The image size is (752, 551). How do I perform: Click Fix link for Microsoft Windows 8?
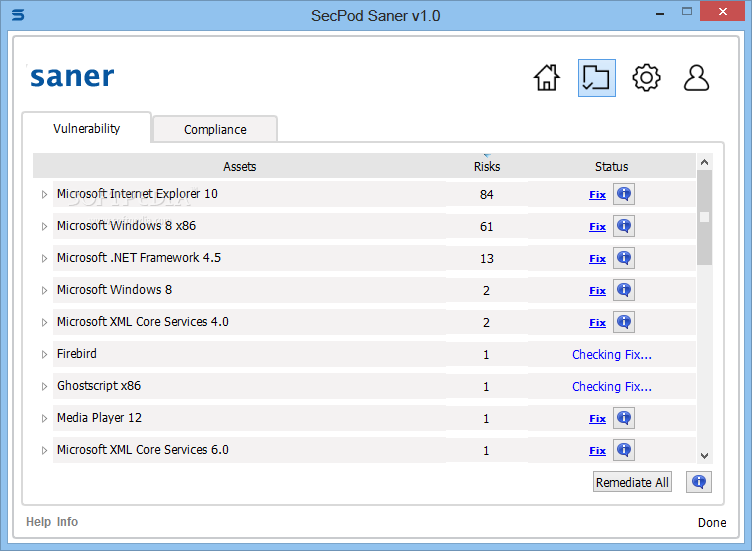click(x=597, y=291)
